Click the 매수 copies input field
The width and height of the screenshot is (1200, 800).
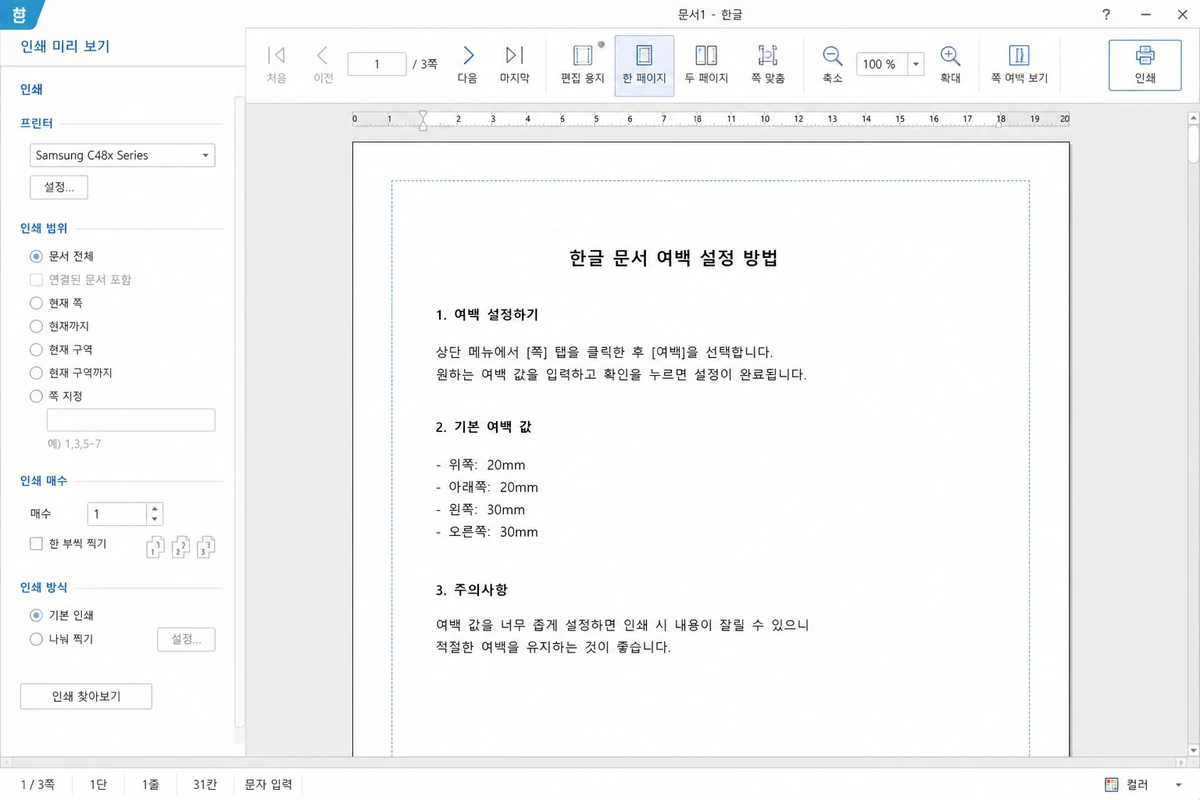pyautogui.click(x=117, y=514)
